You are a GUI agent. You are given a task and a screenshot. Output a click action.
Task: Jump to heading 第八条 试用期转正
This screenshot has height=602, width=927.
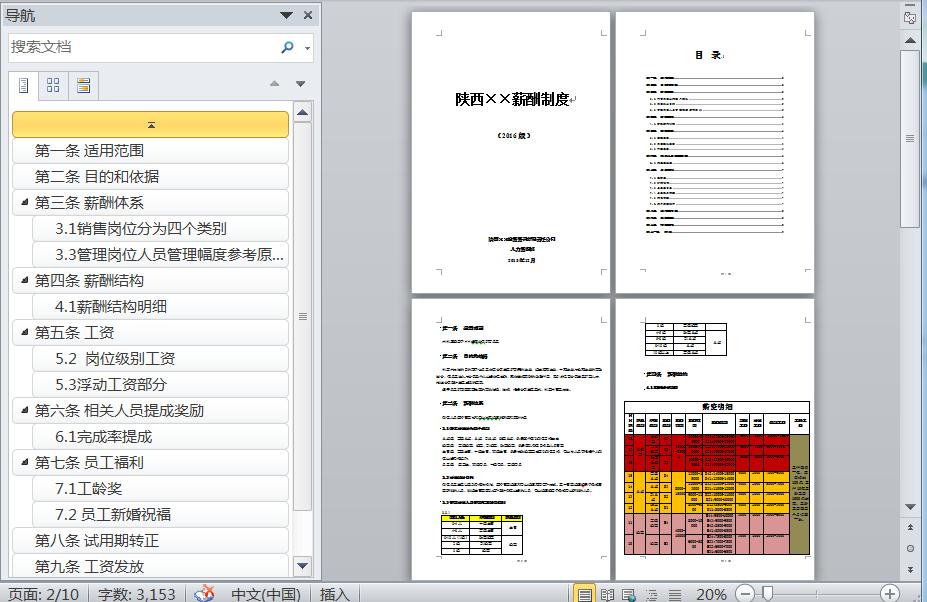pos(97,540)
